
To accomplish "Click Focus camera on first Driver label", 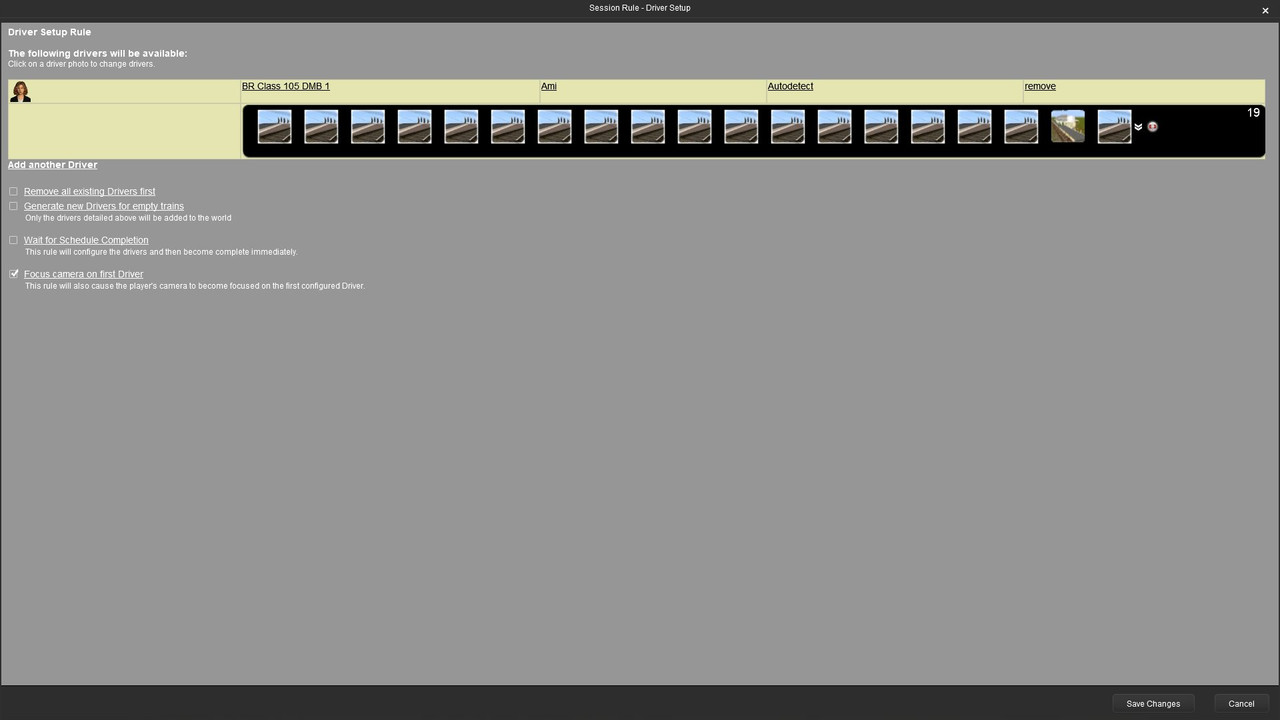I will tap(84, 274).
